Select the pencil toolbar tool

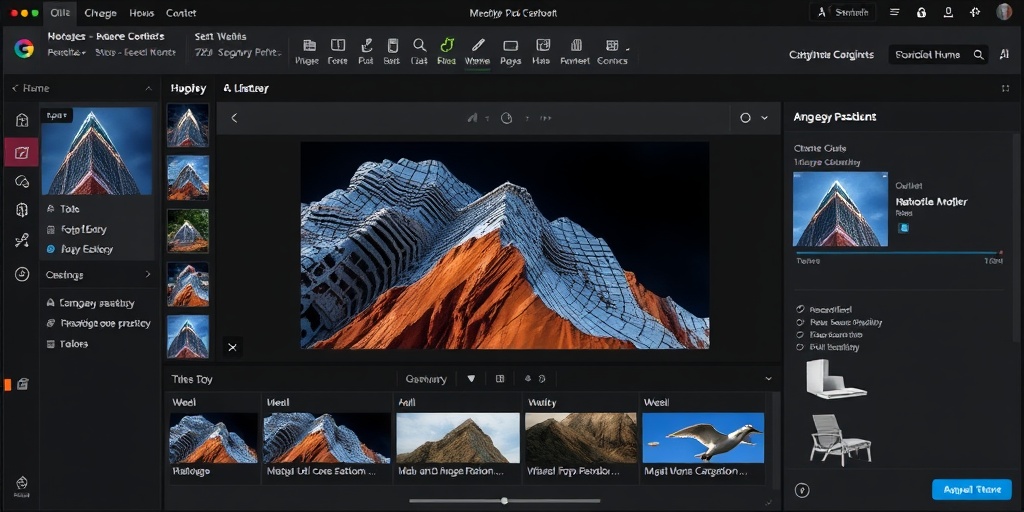[478, 45]
